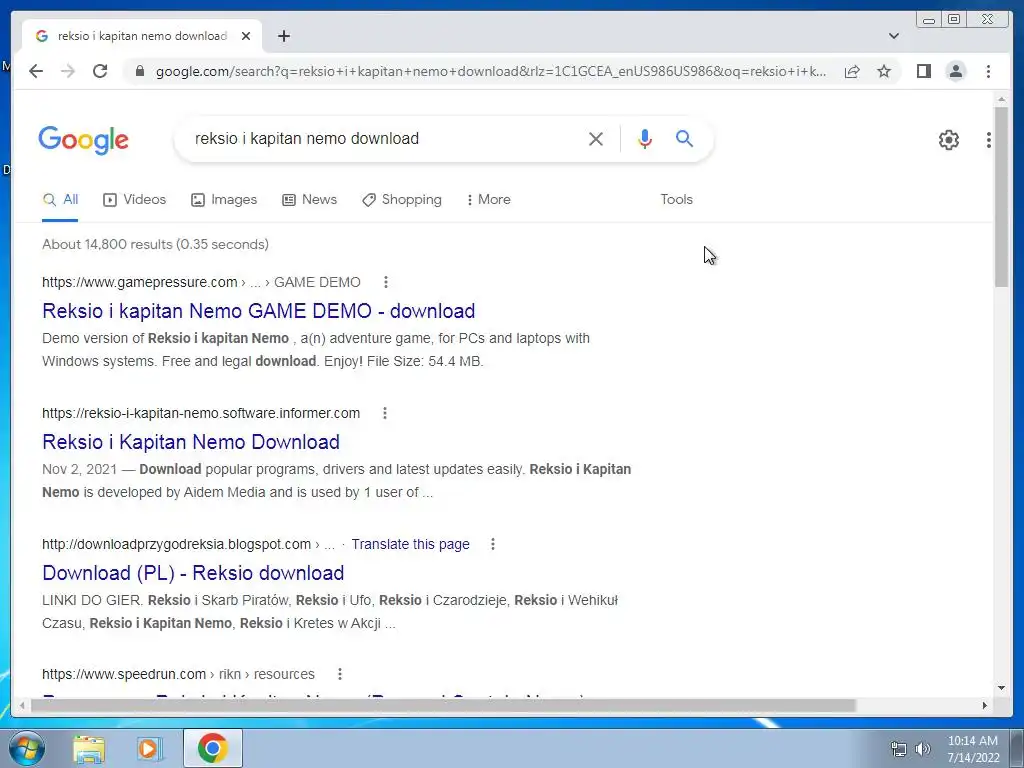Click the taskbar clock showing 10:14 AM
Screen dimensions: 1024x768
click(x=973, y=749)
